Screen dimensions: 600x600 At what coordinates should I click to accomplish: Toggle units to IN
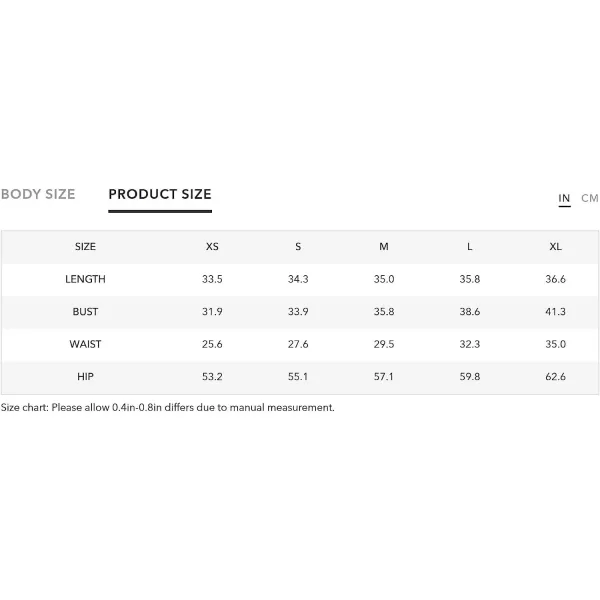(564, 198)
